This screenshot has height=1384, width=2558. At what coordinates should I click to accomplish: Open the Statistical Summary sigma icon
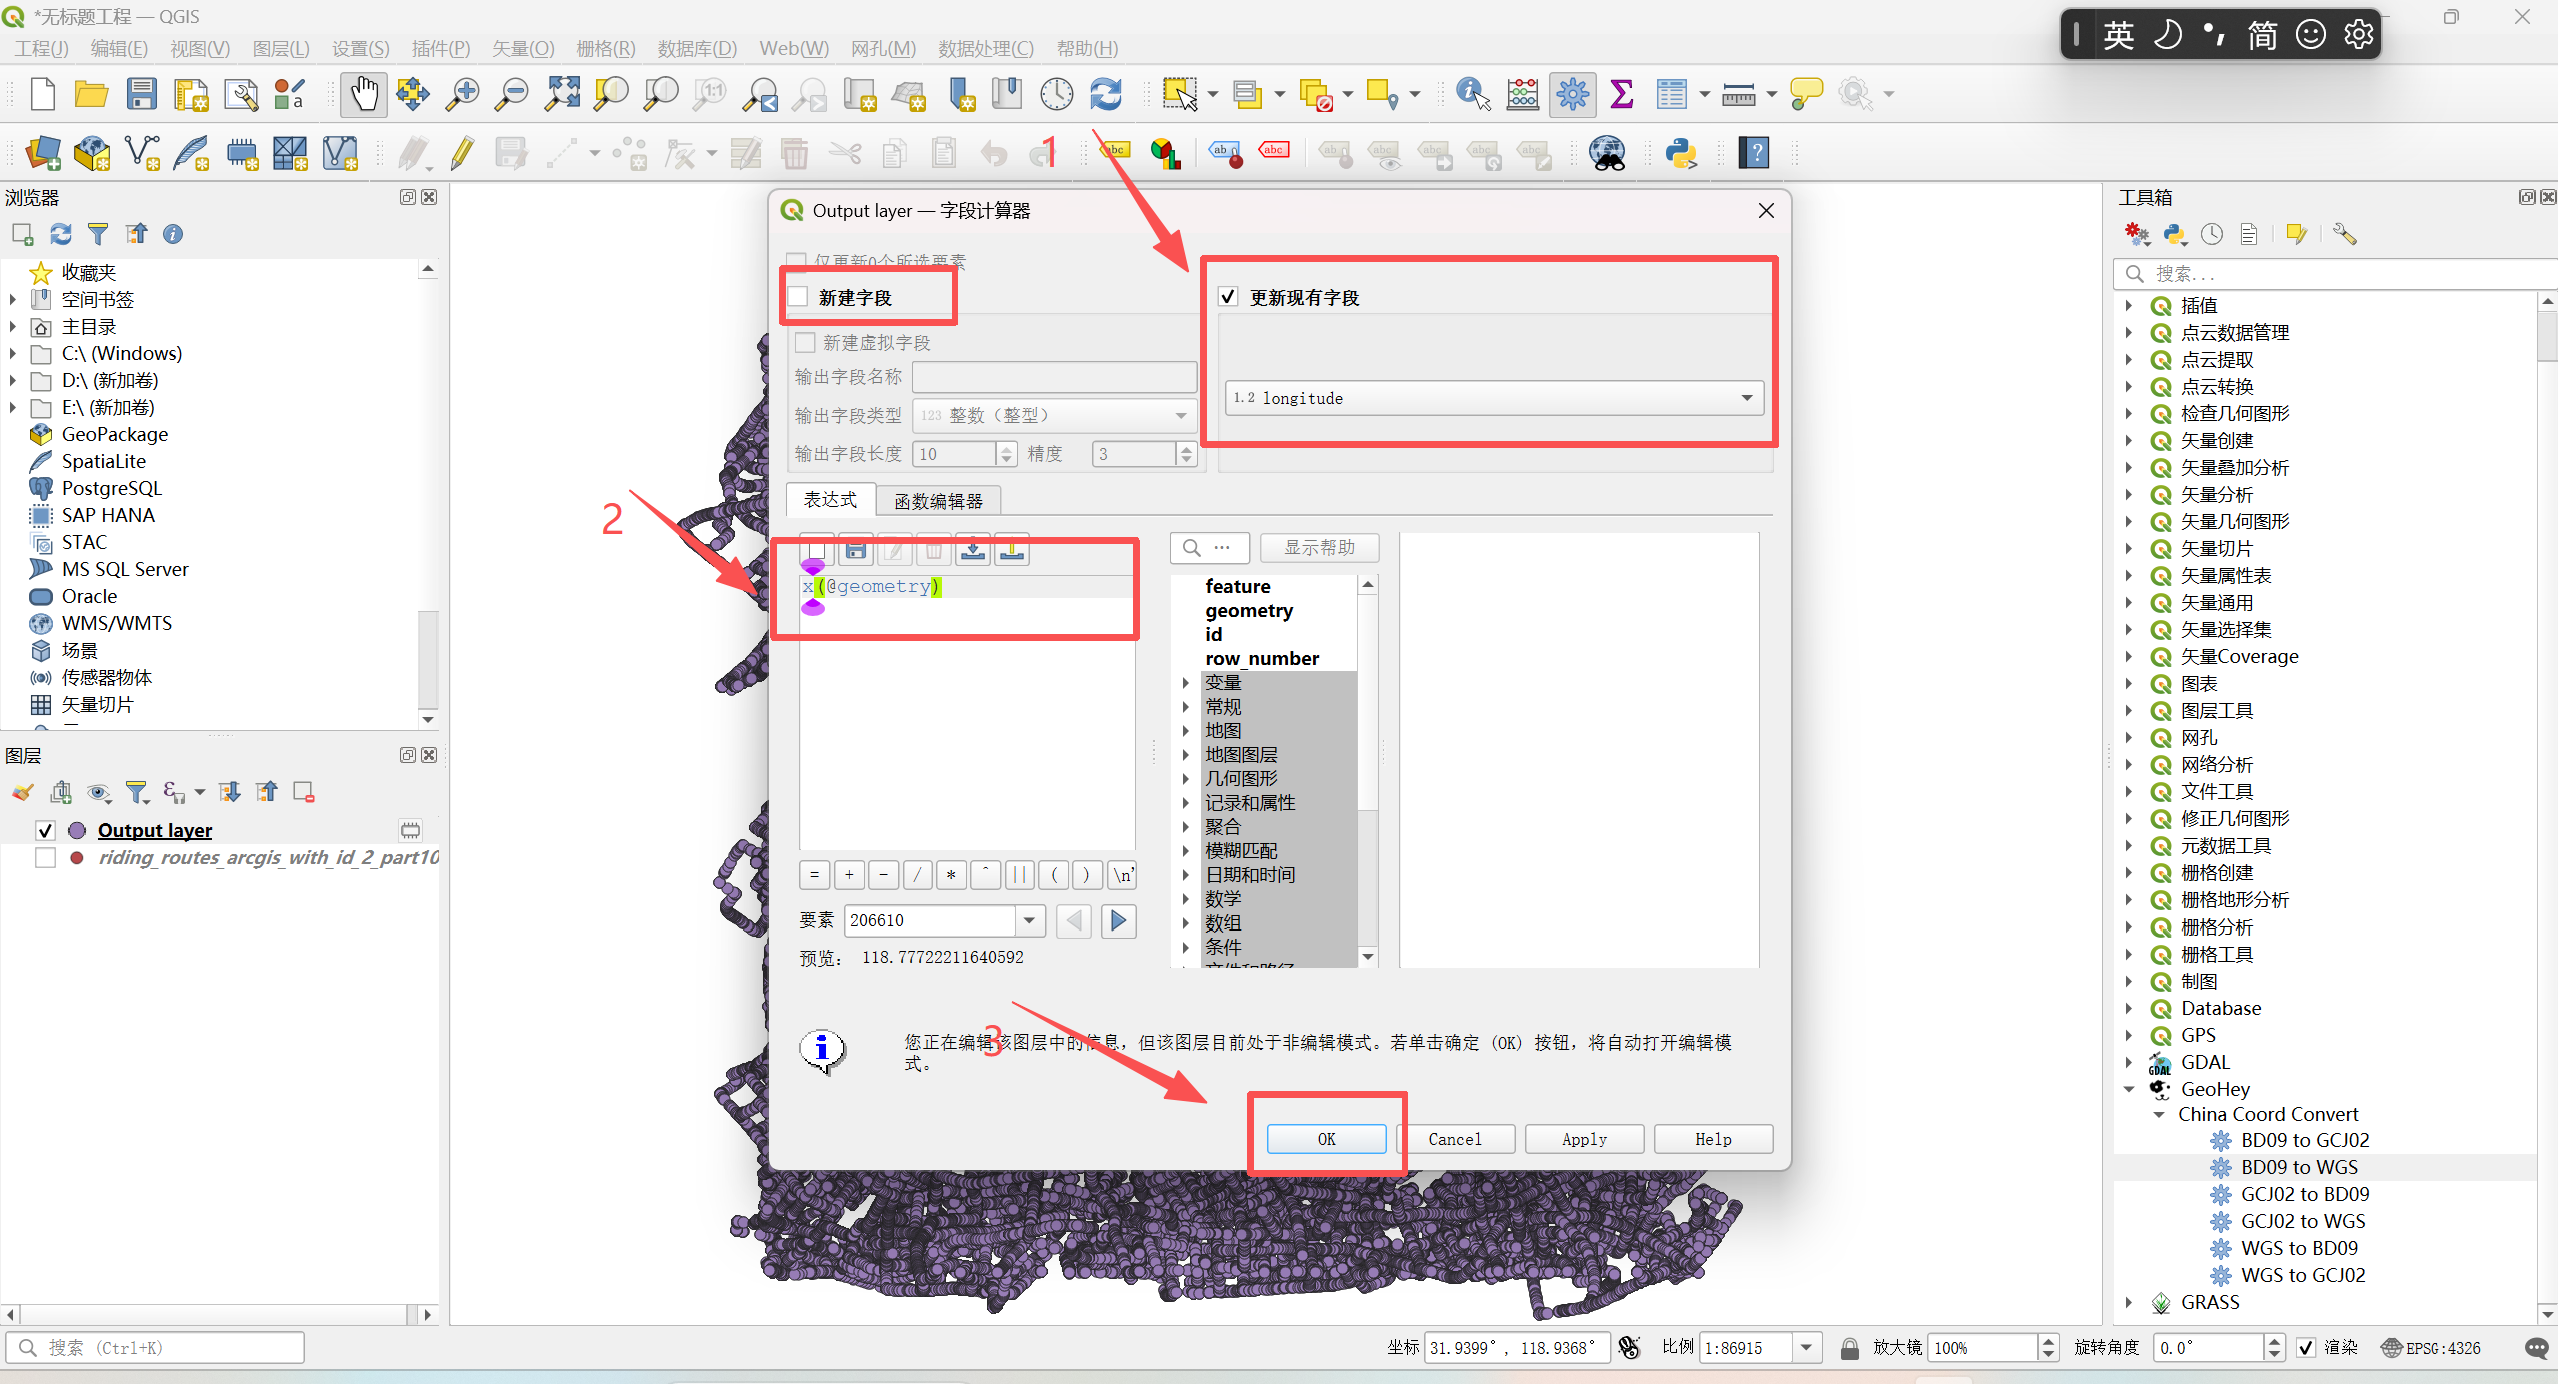[x=1622, y=95]
